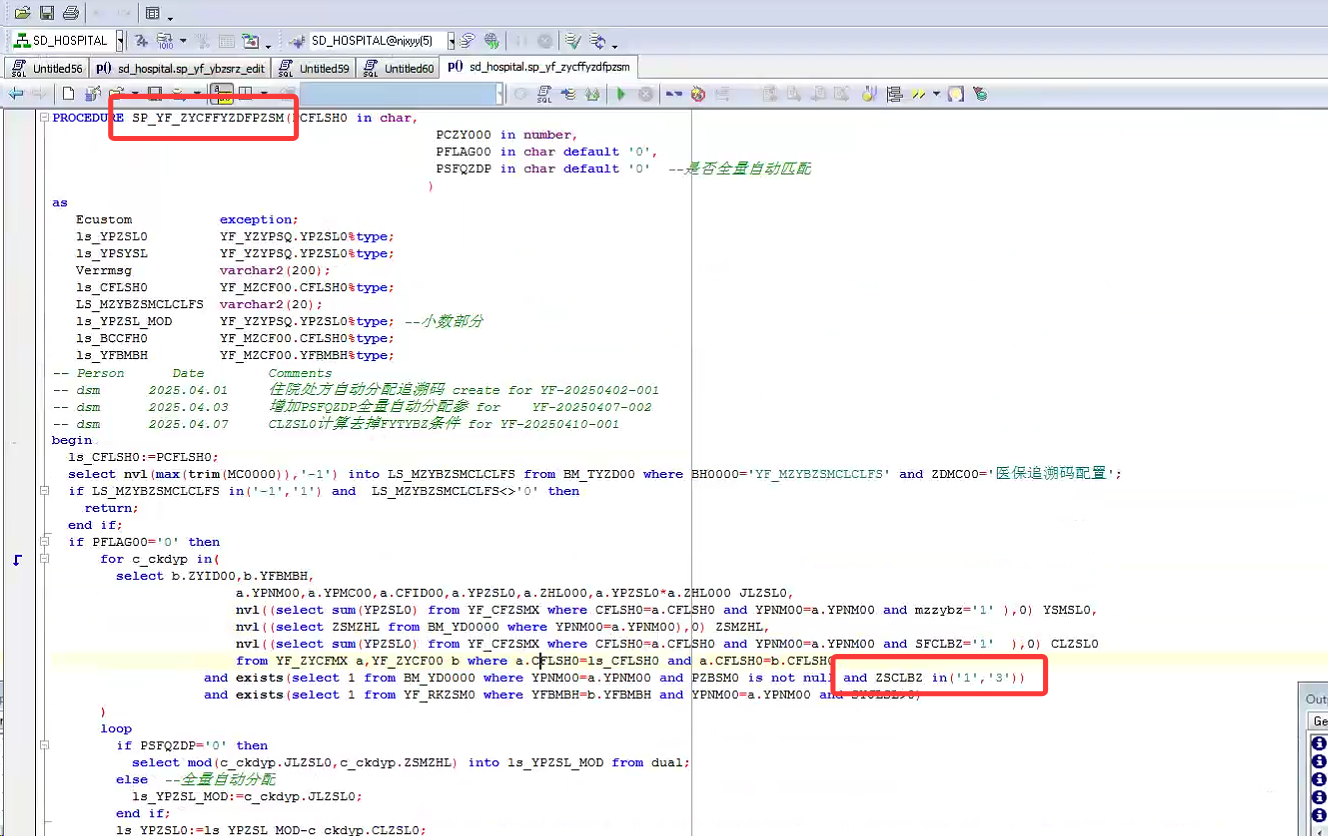Open the SD_HOSPITAL@njxyy(5) session dropdown
Screen dimensions: 1328x836
pos(451,41)
